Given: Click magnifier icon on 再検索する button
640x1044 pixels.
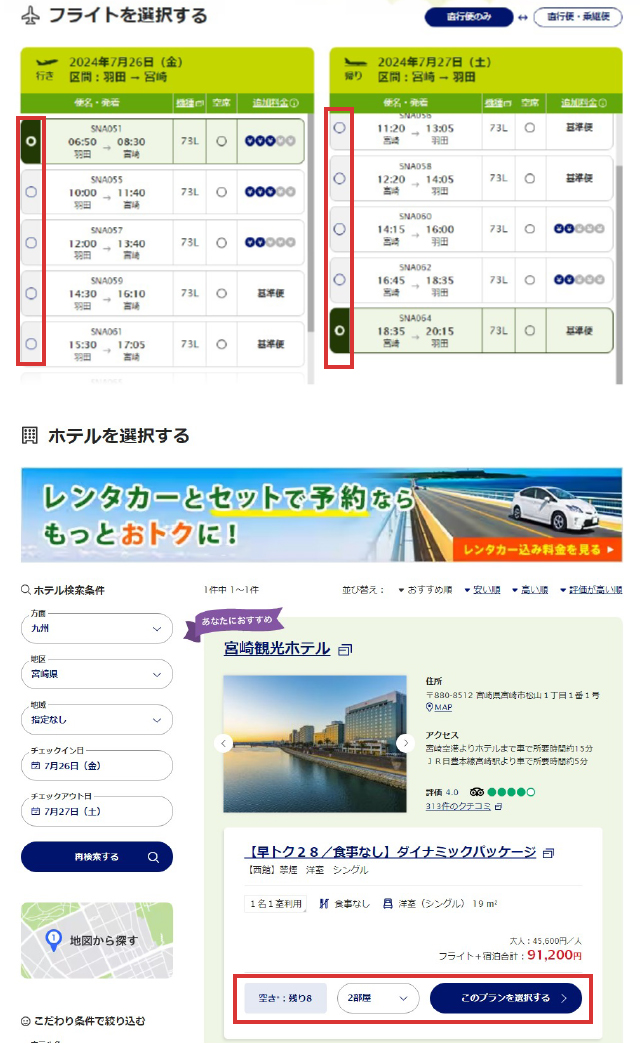Looking at the screenshot, I should [x=153, y=858].
